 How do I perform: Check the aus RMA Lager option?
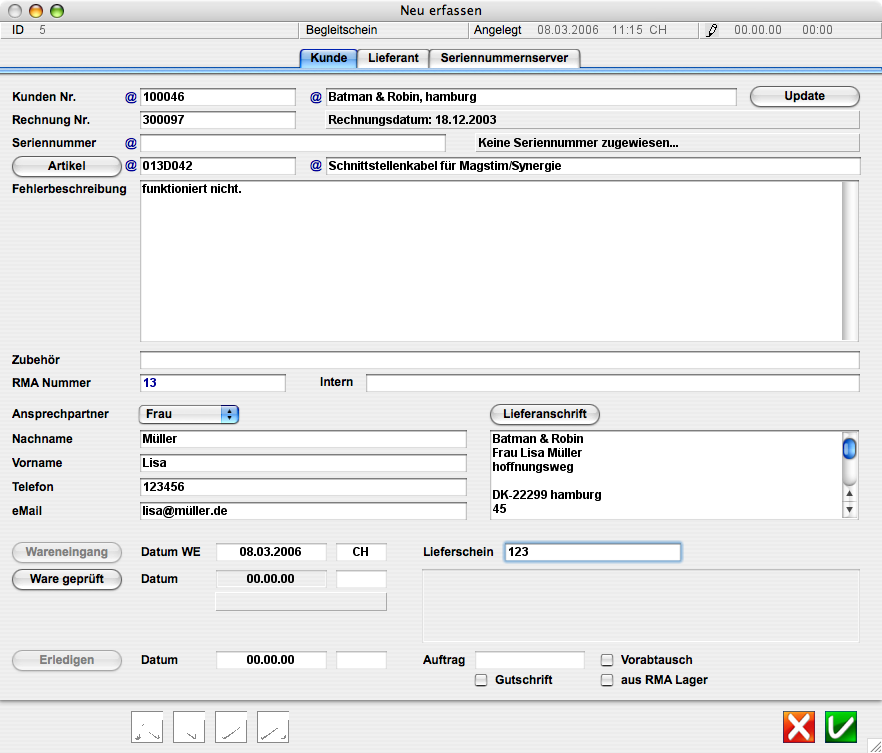click(x=607, y=680)
